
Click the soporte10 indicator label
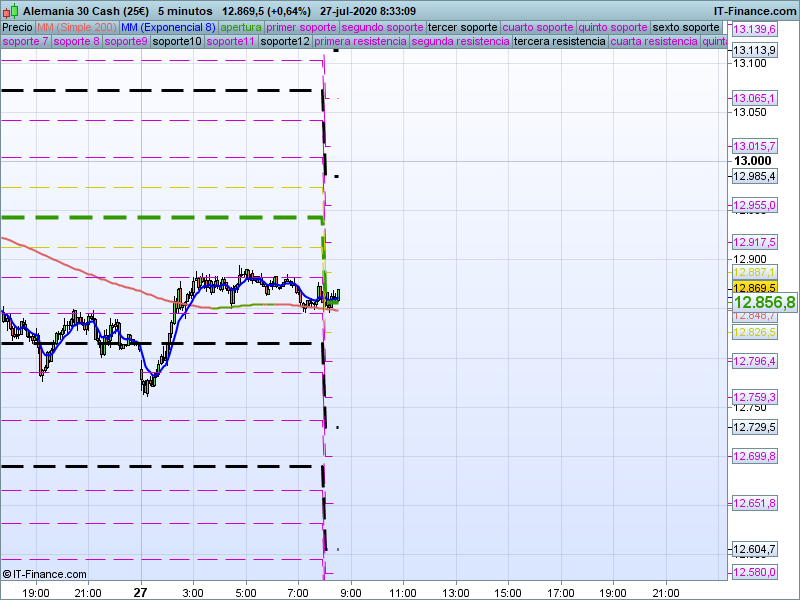pyautogui.click(x=177, y=42)
